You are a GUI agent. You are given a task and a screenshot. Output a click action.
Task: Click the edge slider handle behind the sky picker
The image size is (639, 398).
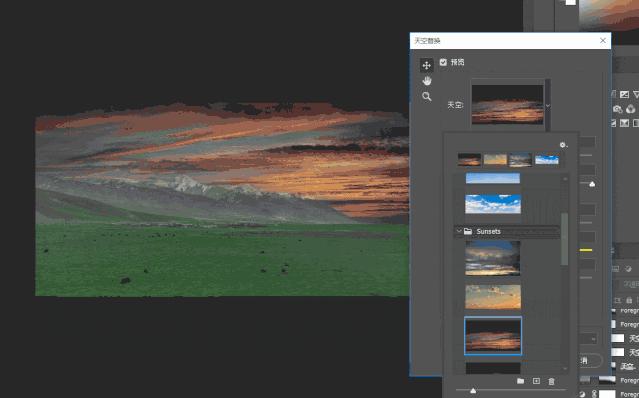point(592,184)
